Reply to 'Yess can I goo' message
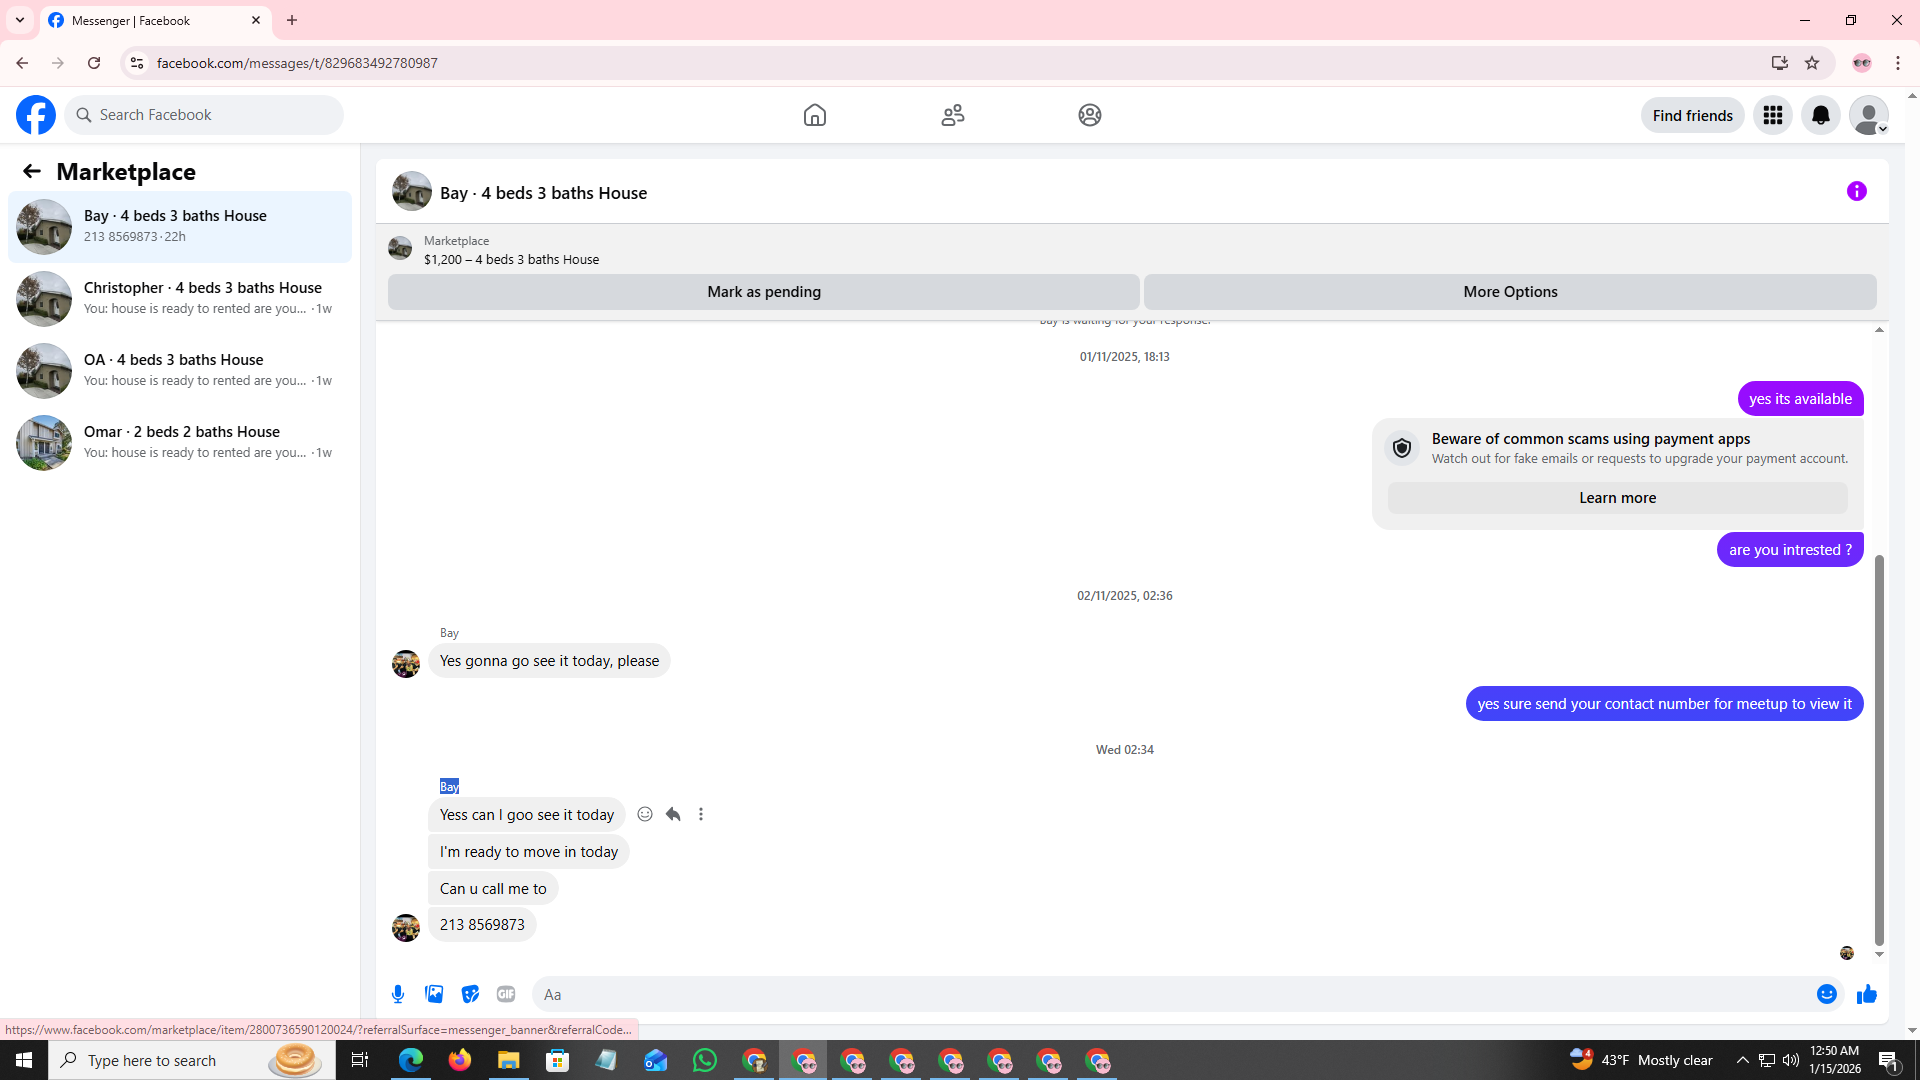This screenshot has height=1080, width=1920. coord(673,814)
